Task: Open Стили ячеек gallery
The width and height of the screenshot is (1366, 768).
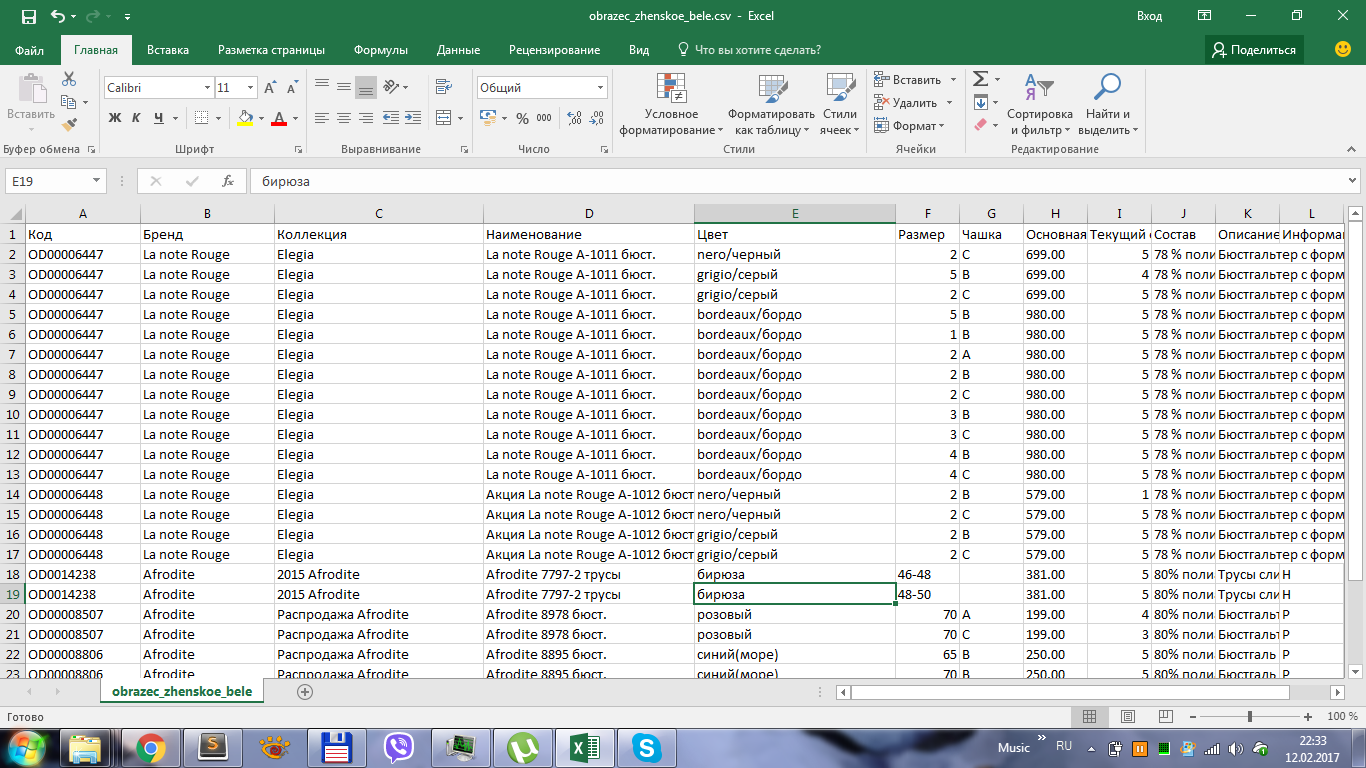Action: (840, 105)
